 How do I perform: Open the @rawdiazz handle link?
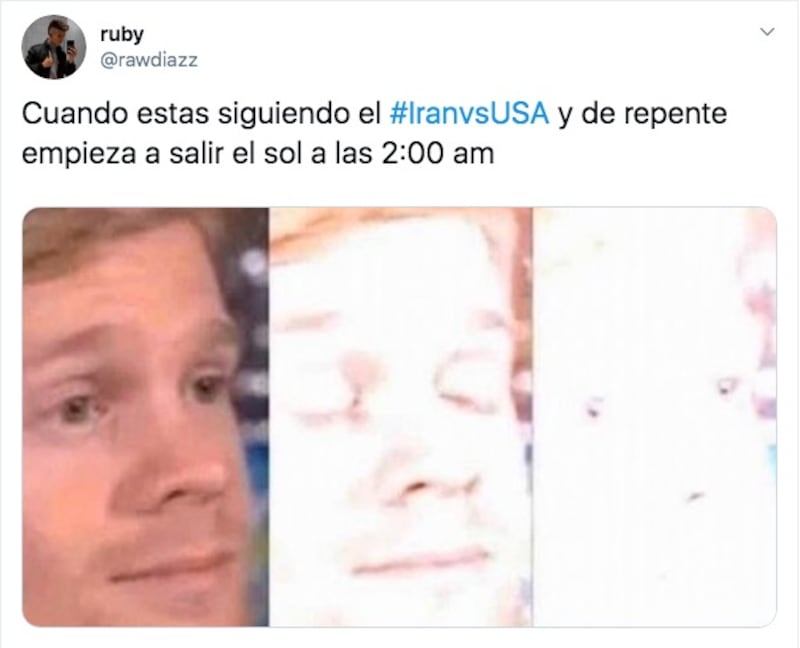[149, 60]
